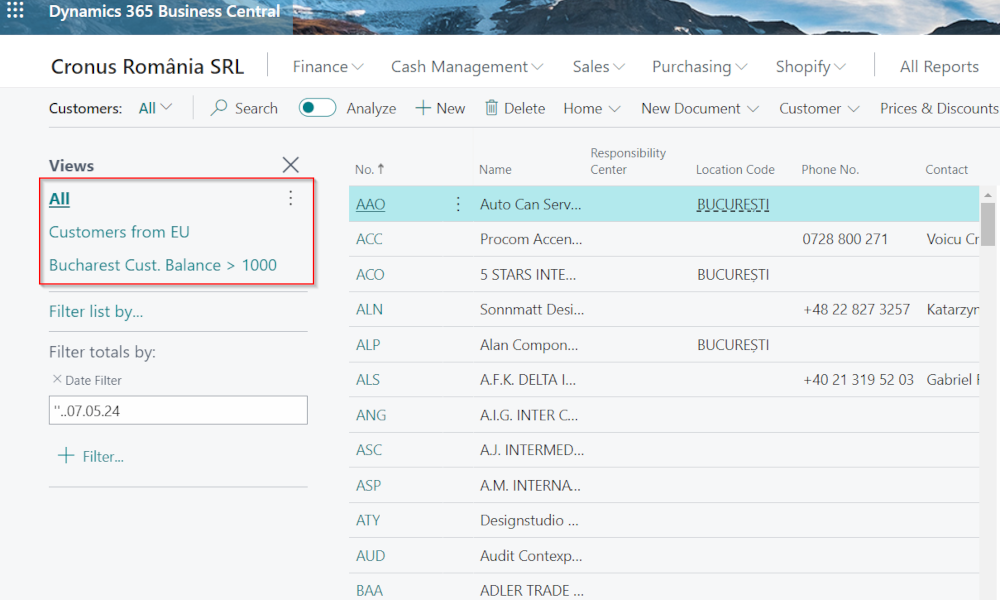Select phone number +48 22 827 3257
1000x600 pixels.
(857, 309)
